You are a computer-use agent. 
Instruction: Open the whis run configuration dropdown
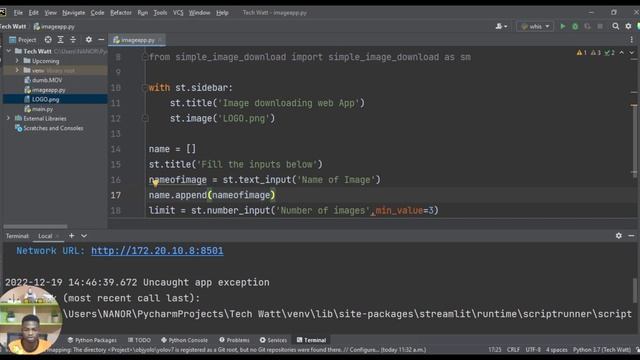(x=535, y=27)
